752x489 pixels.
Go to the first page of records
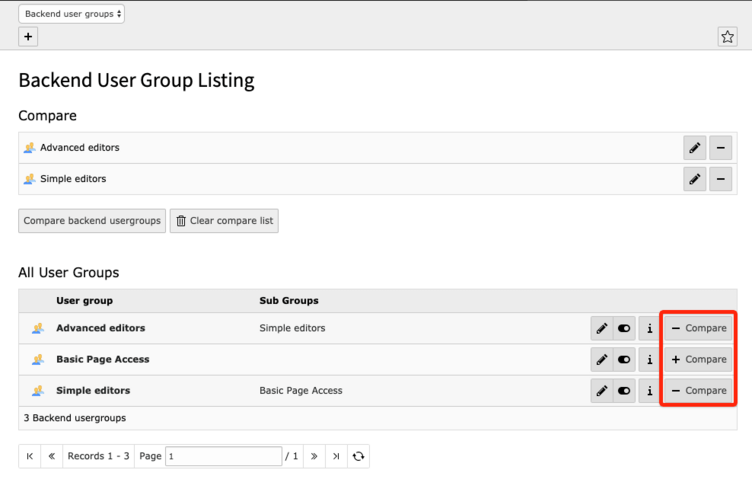click(30, 456)
